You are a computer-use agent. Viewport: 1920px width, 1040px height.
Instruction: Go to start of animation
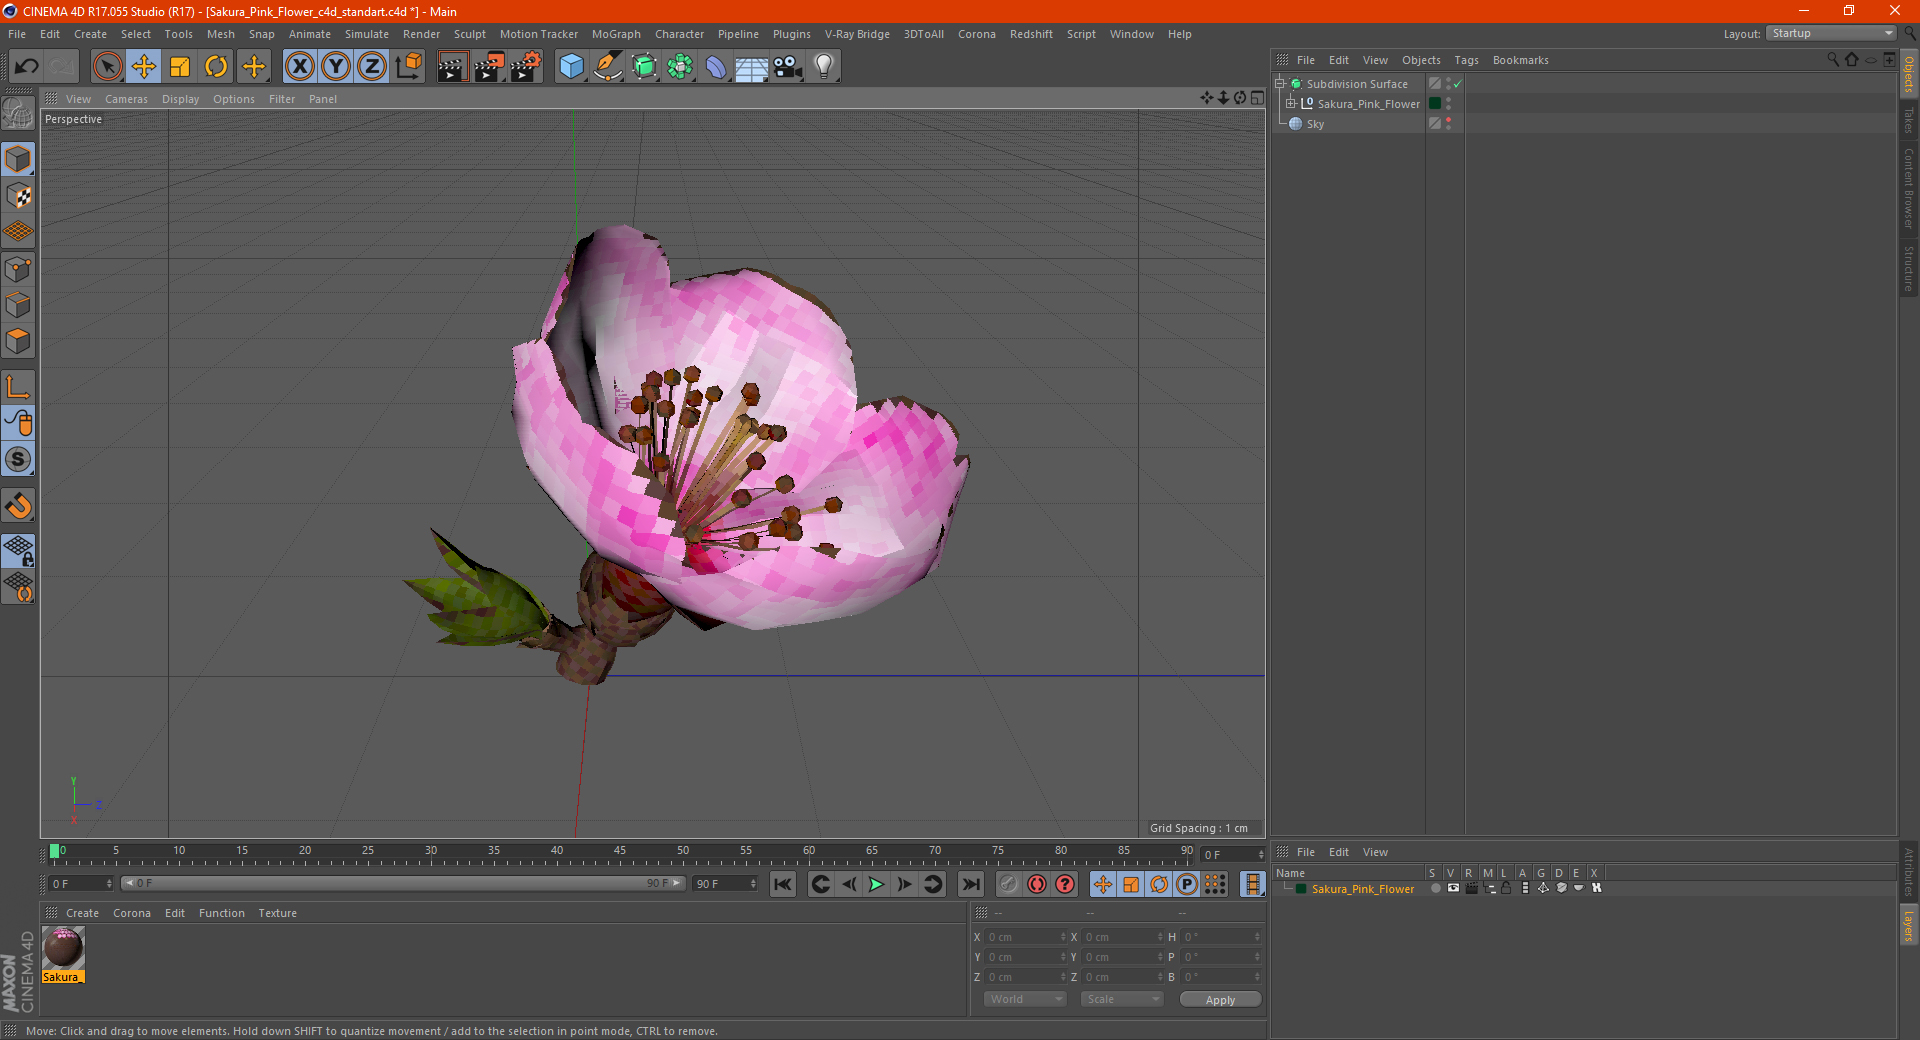(783, 884)
